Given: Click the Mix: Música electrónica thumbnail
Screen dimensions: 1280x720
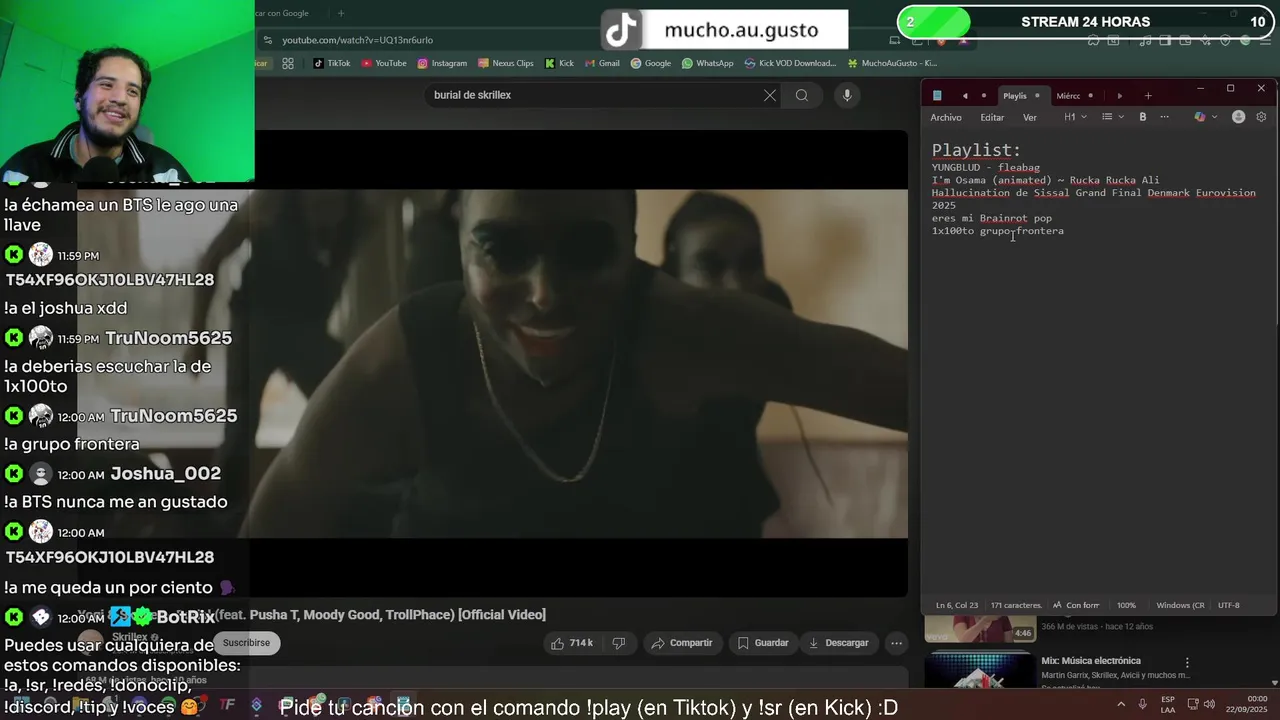Looking at the screenshot, I should tap(980, 670).
